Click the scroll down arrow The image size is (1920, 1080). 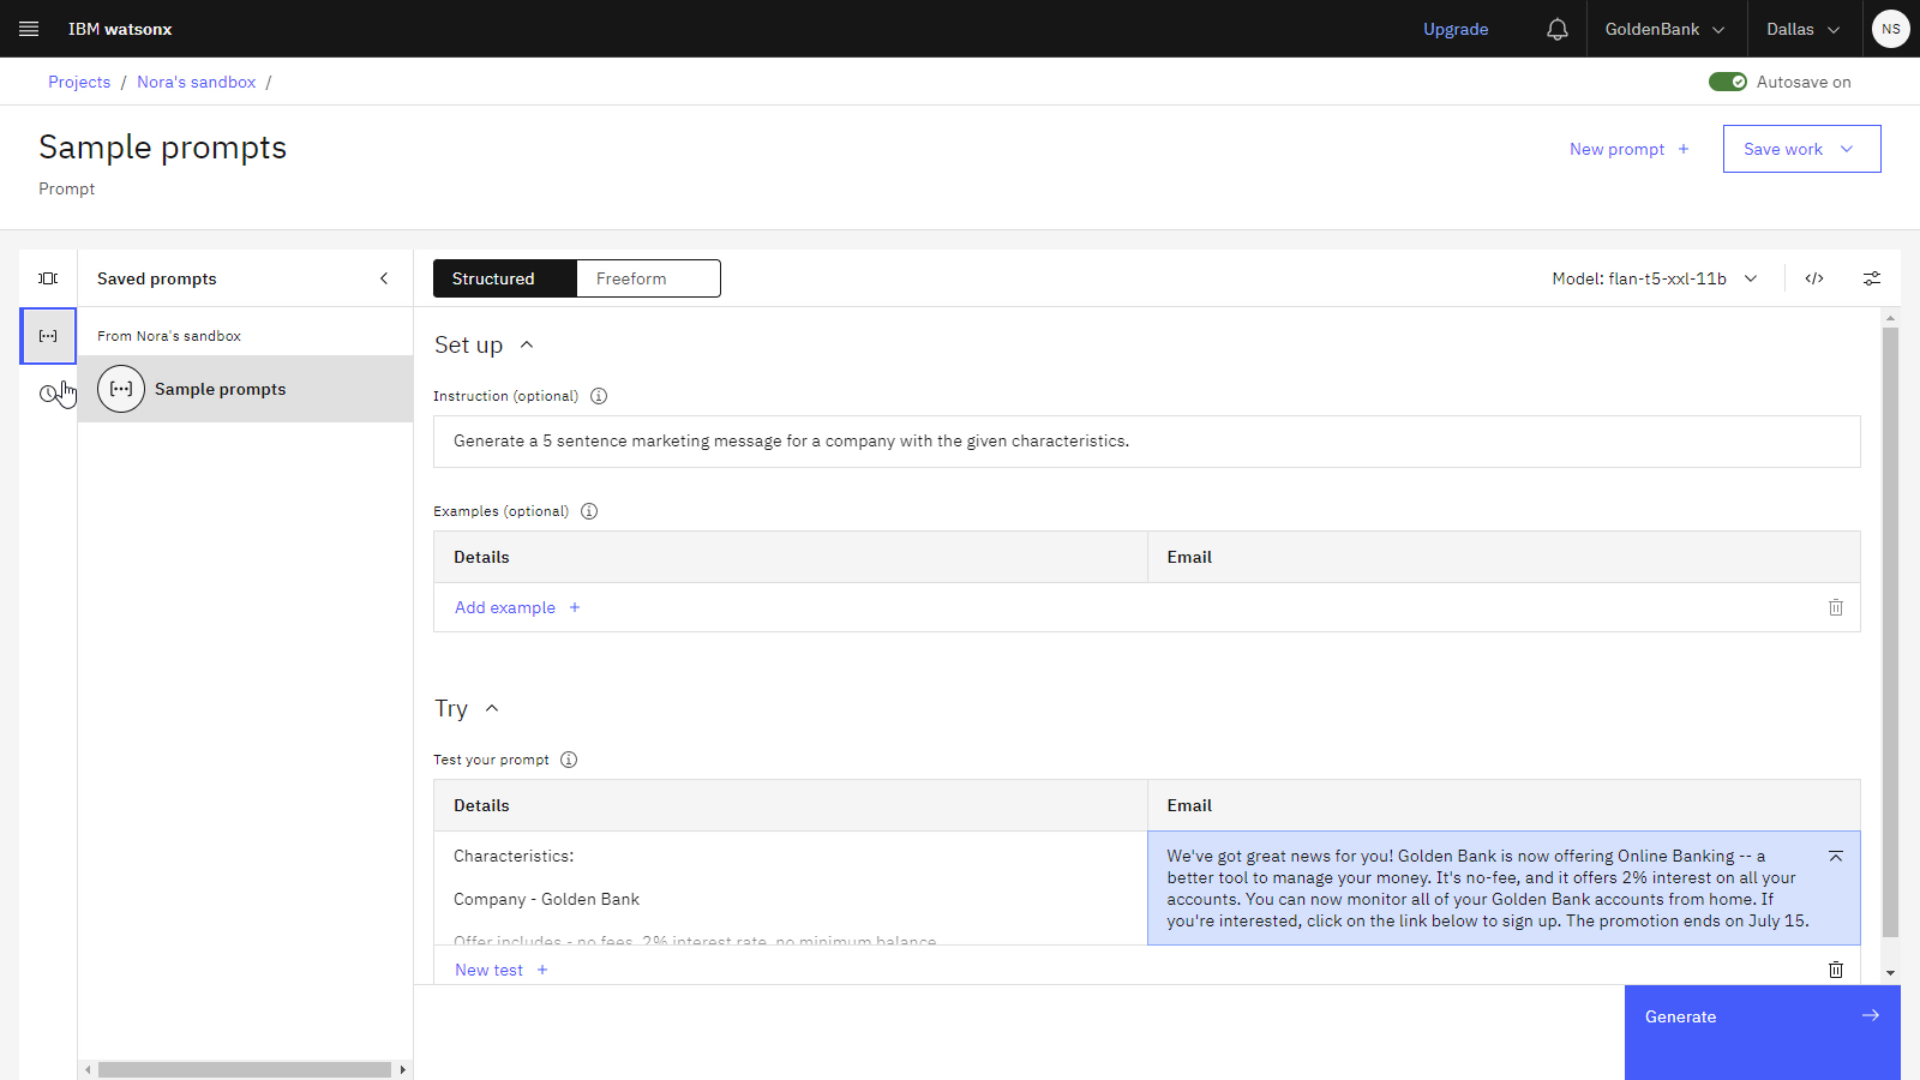pos(1889,973)
